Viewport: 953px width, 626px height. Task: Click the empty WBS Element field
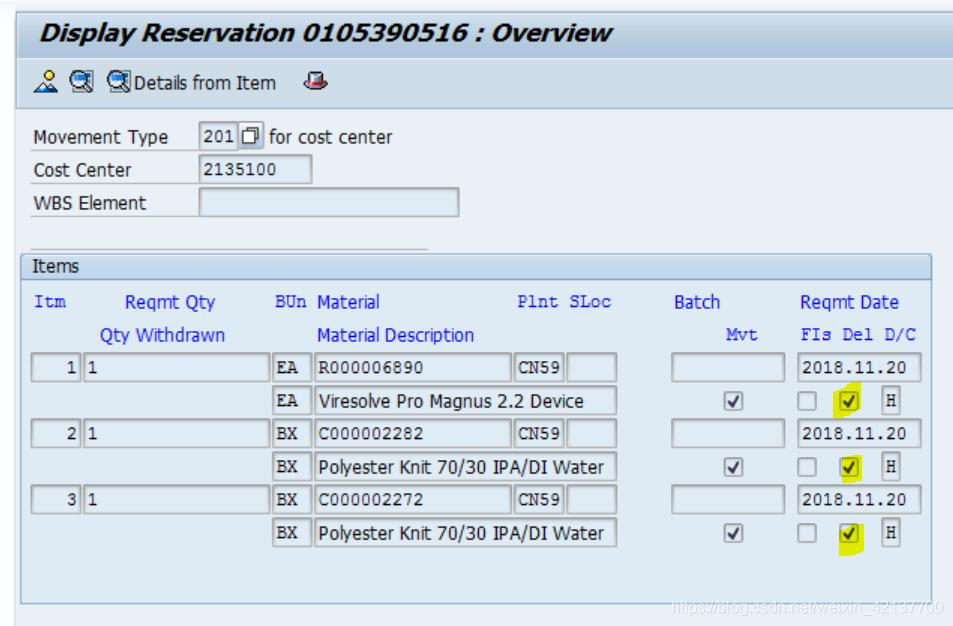[329, 202]
